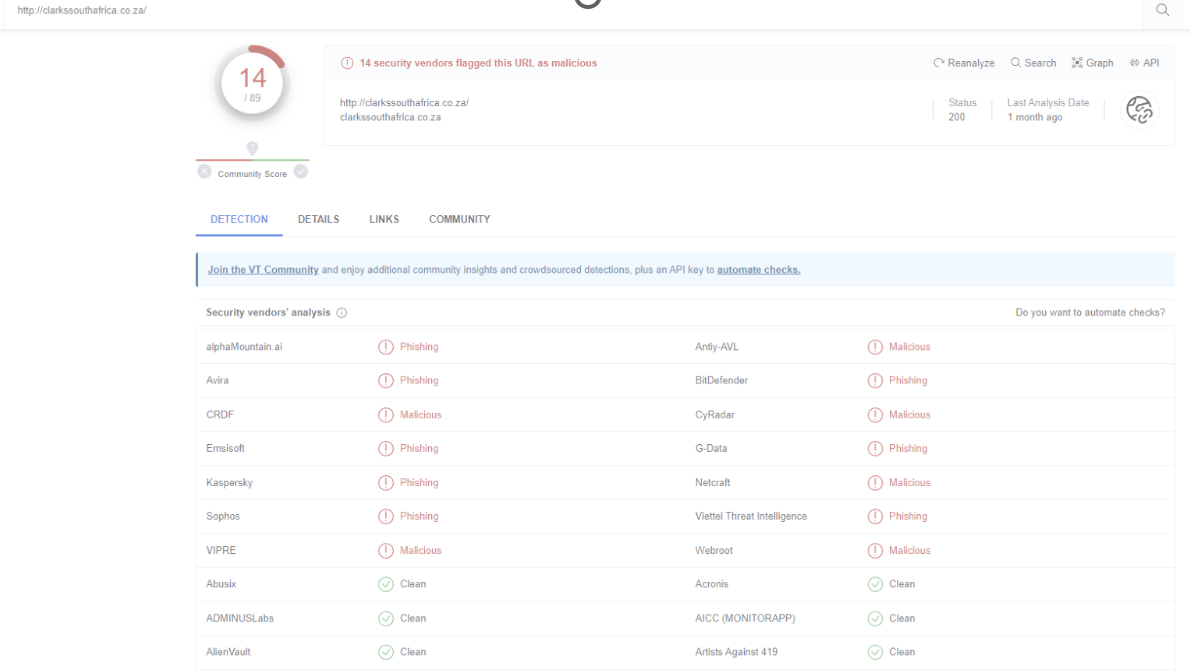Click the red warning icon beside flagged message
Screen dimensions: 1190x672
tap(347, 63)
